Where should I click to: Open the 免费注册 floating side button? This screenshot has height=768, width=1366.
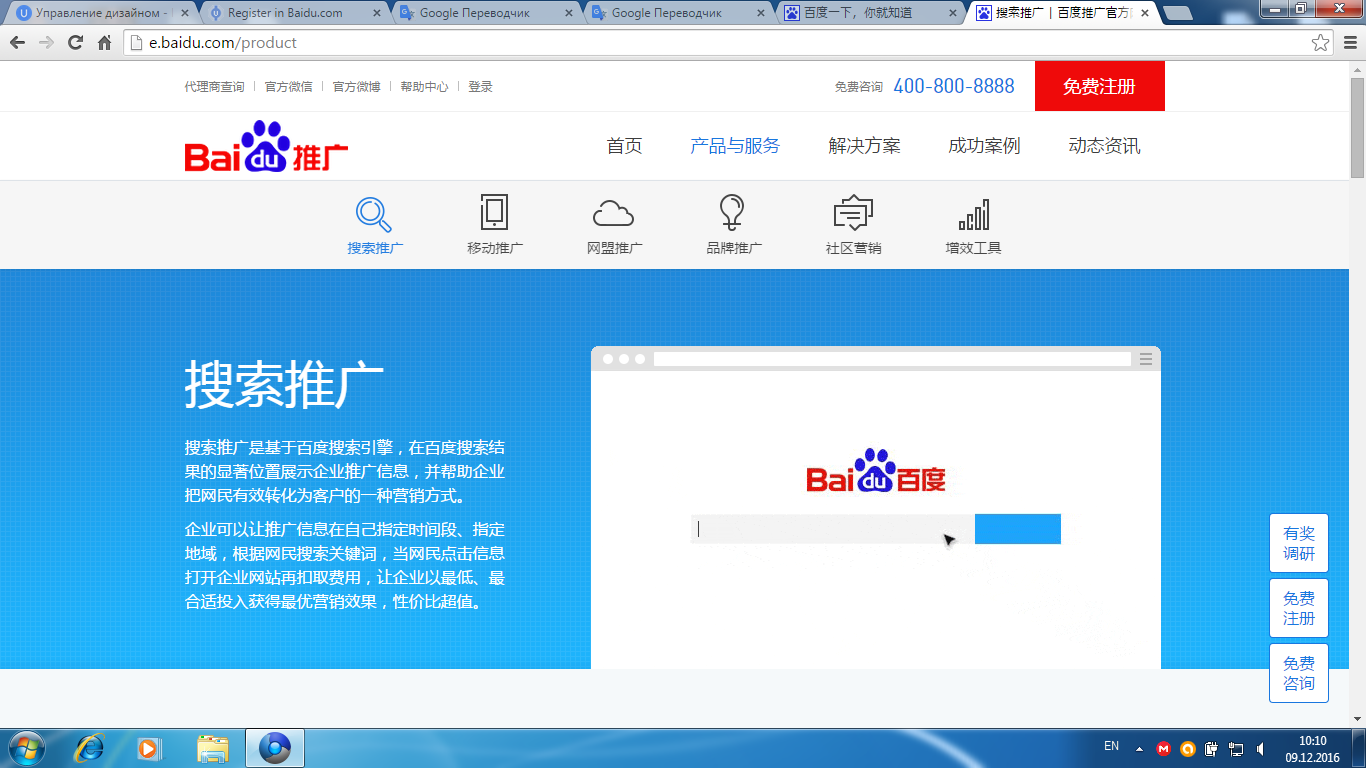click(x=1299, y=608)
